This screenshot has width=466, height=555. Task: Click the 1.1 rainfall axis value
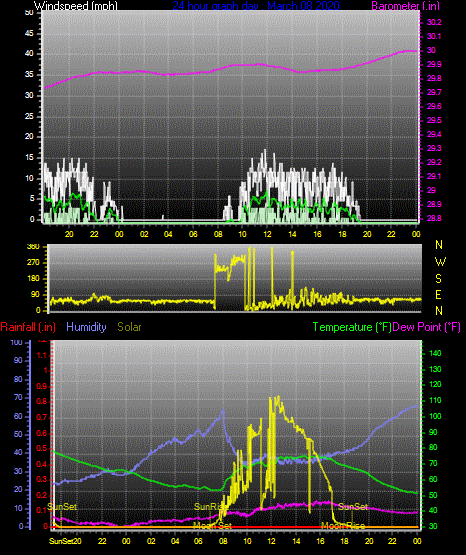(x=42, y=355)
